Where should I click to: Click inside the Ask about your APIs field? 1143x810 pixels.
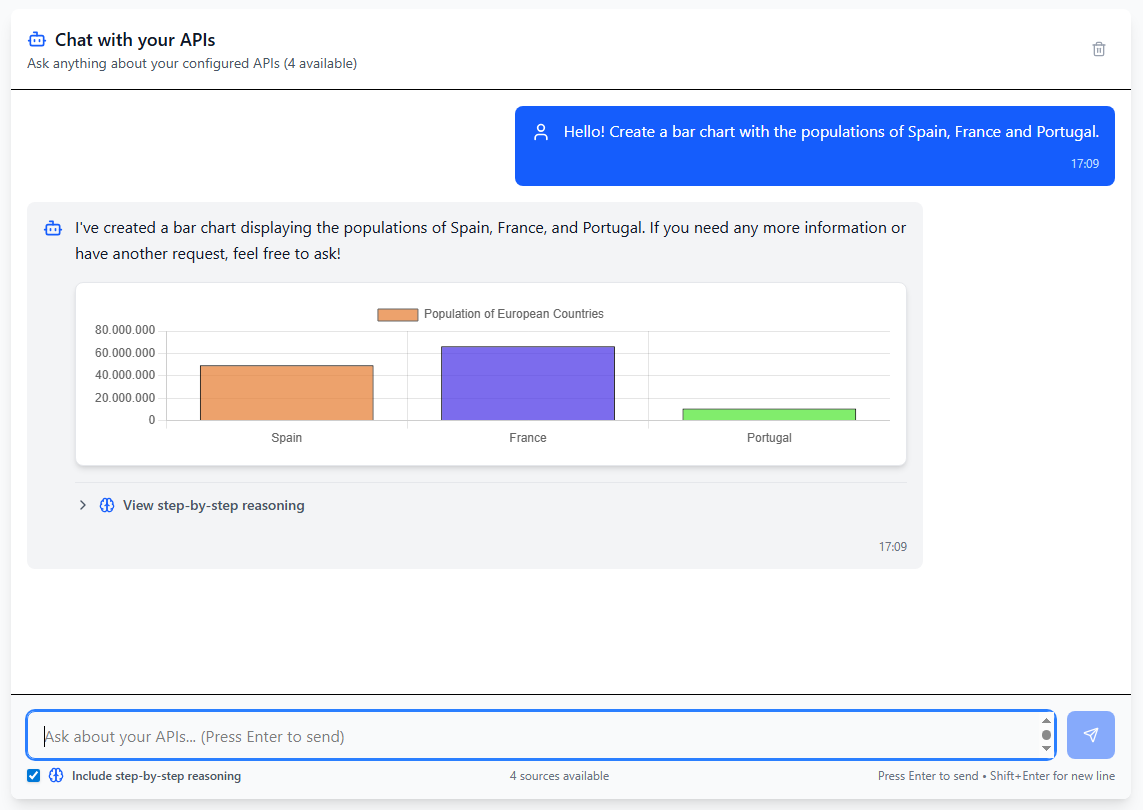coord(400,735)
